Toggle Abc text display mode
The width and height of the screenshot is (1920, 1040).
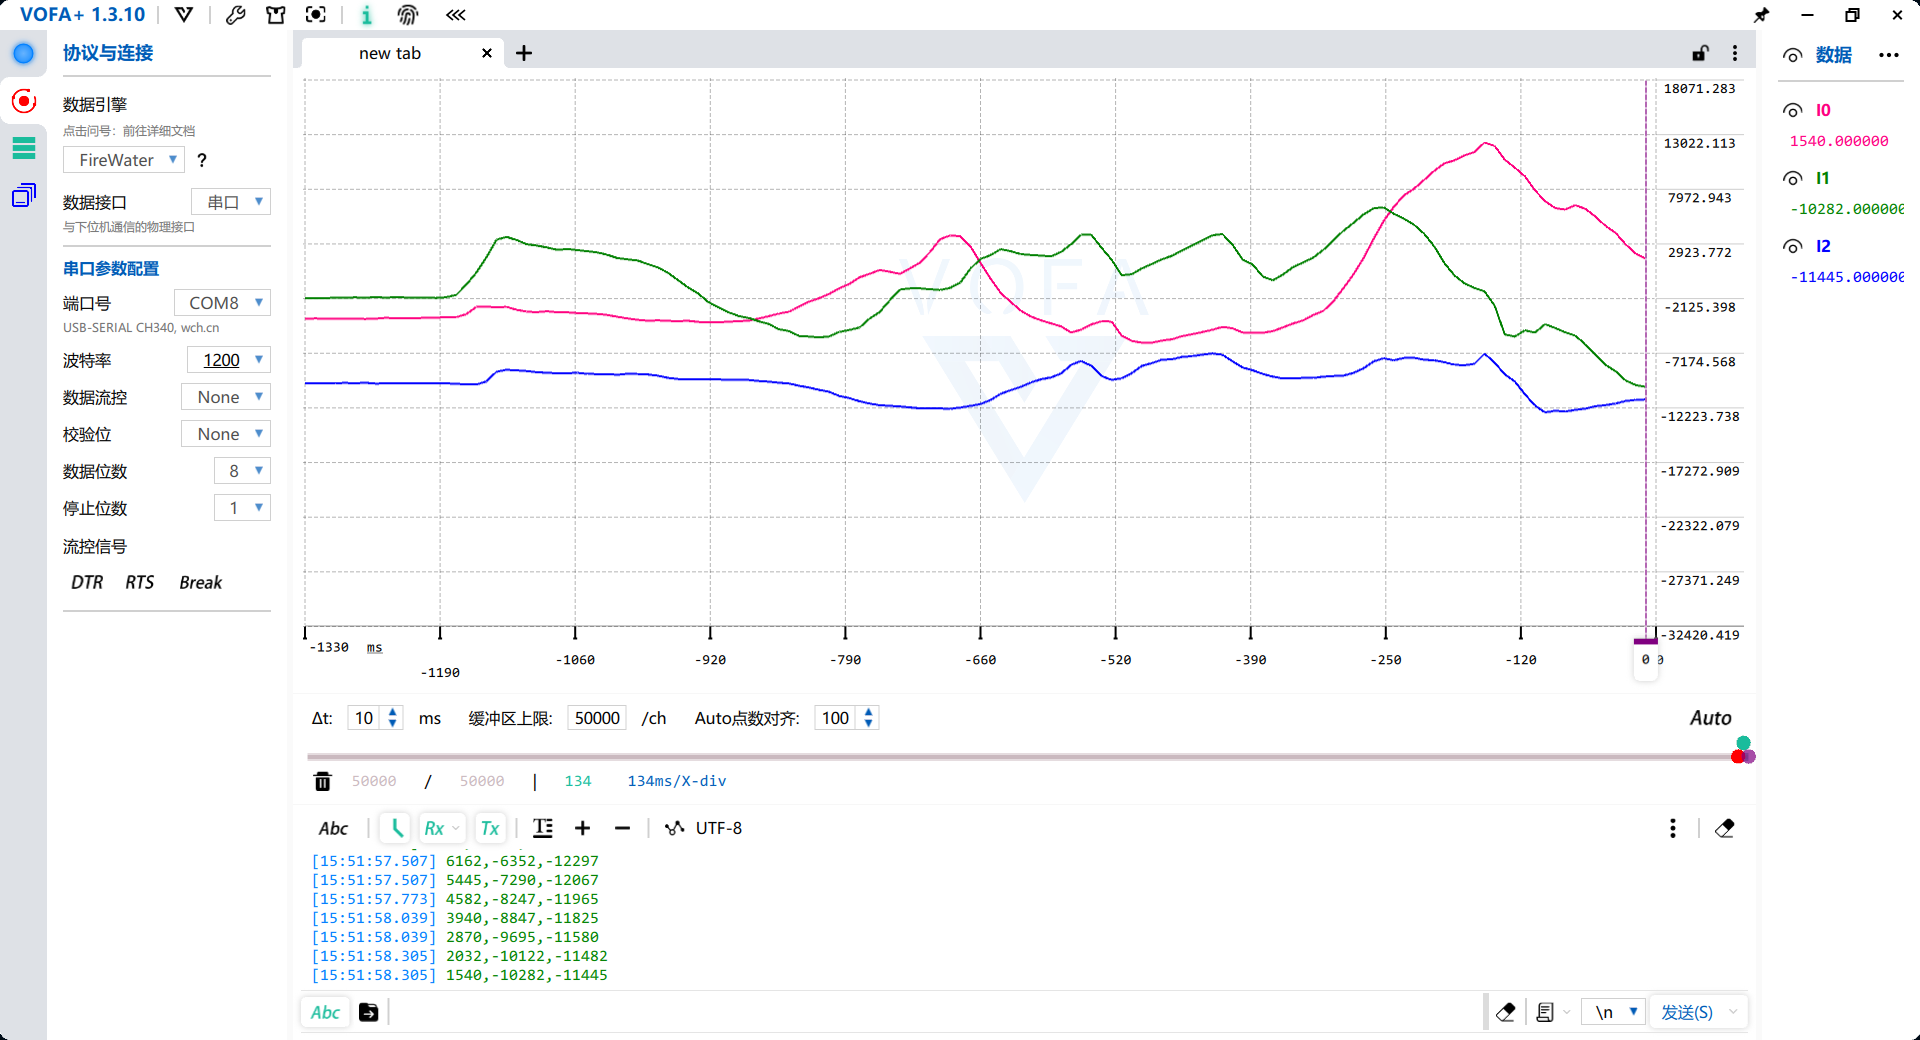333,828
